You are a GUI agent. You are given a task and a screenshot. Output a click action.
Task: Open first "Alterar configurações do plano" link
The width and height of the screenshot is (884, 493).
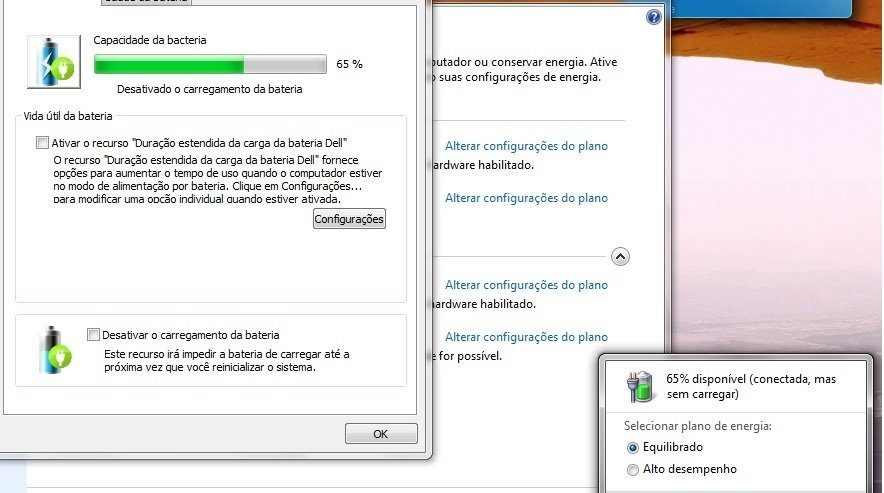point(526,146)
